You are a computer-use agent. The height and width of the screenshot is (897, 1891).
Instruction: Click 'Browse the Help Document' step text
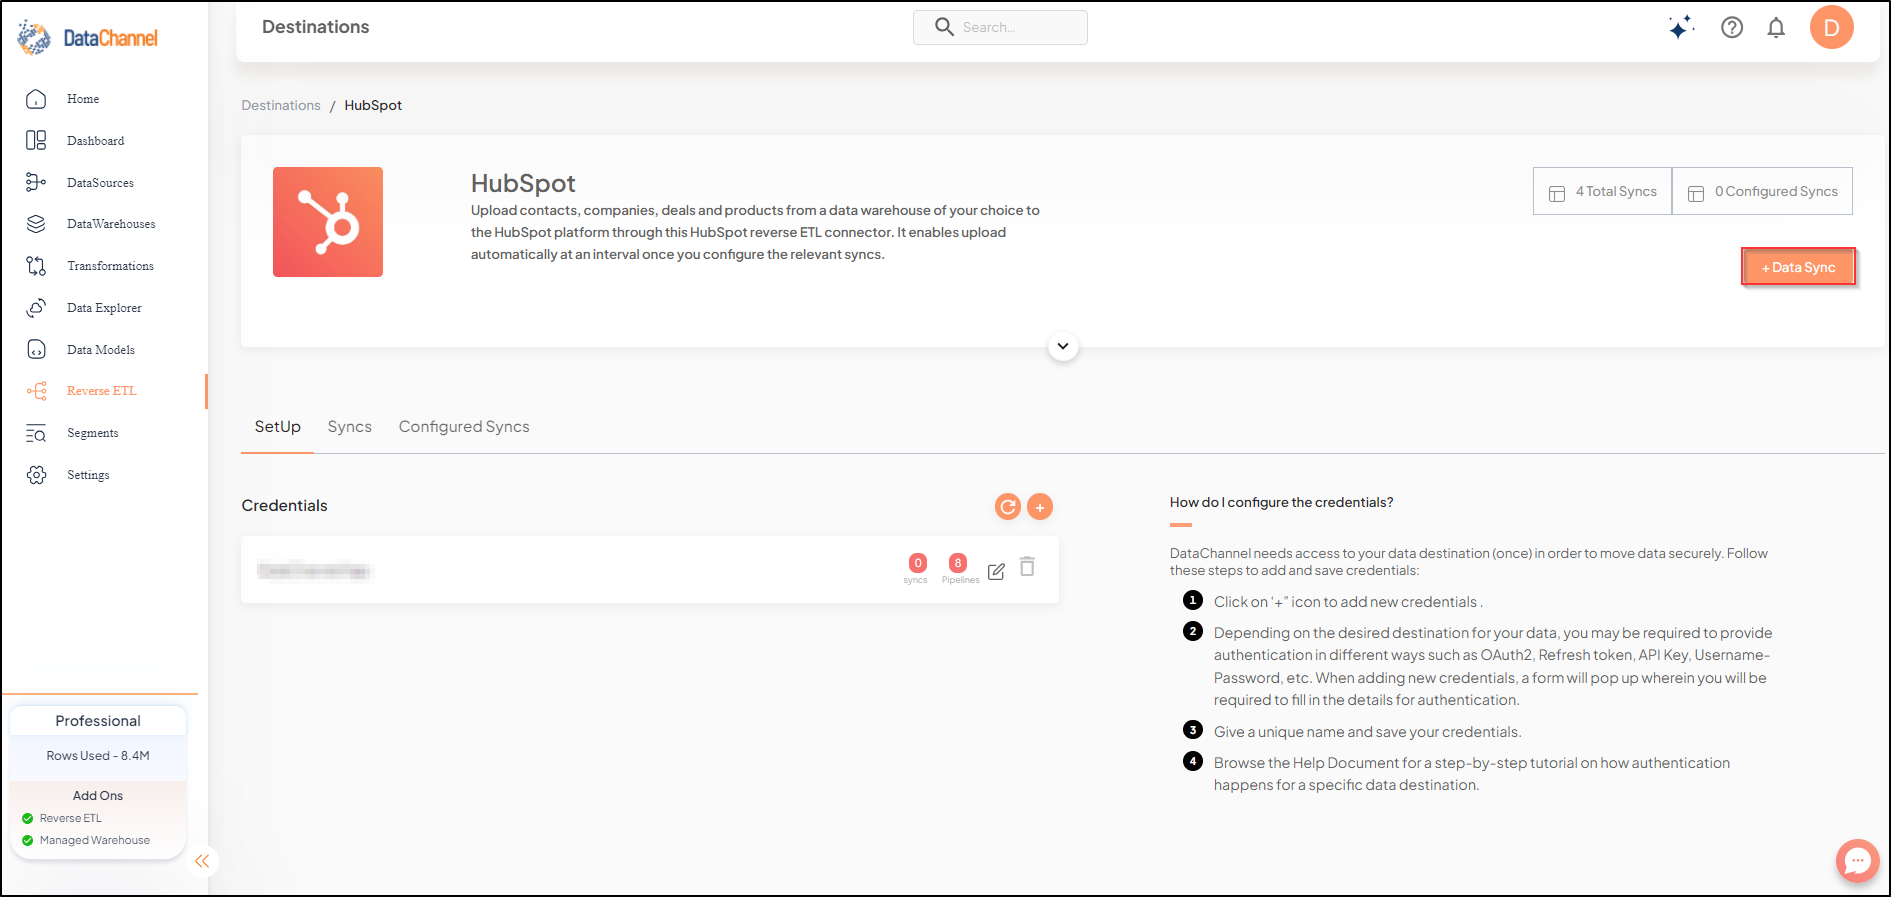click(x=1472, y=774)
